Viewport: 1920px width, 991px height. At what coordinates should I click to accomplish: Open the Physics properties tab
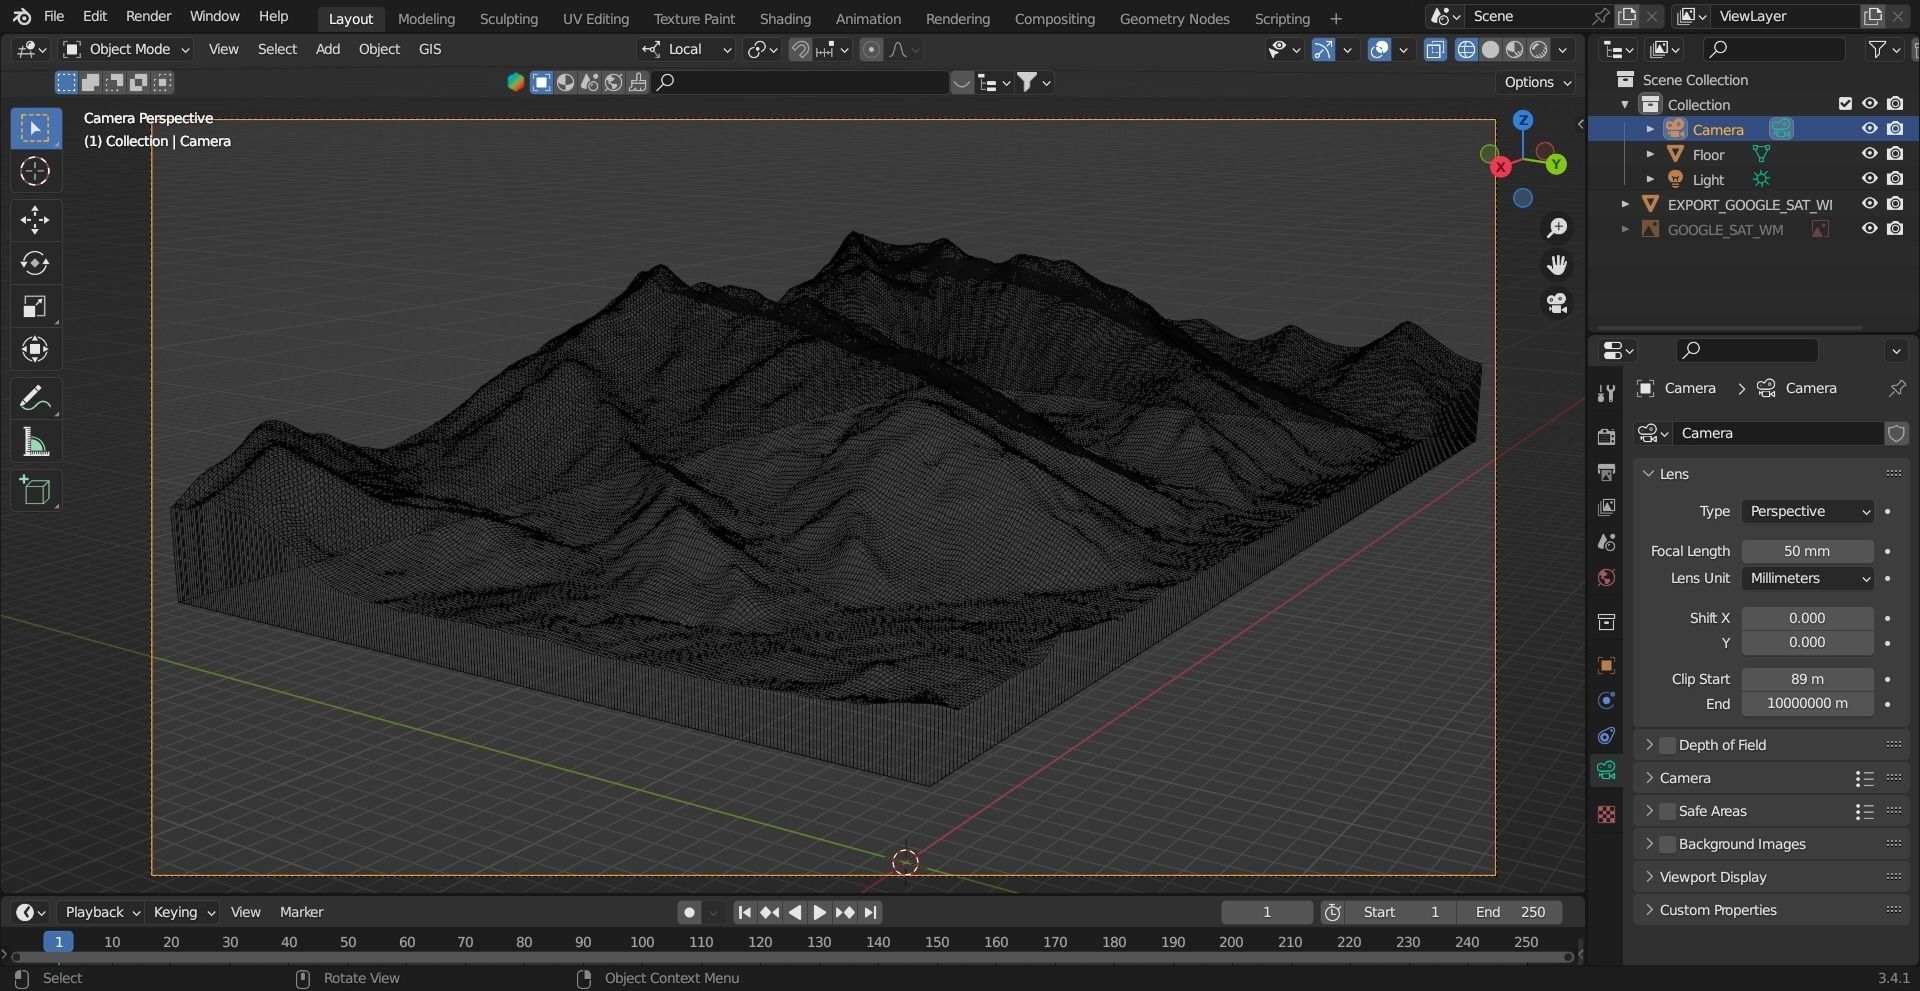tap(1606, 700)
